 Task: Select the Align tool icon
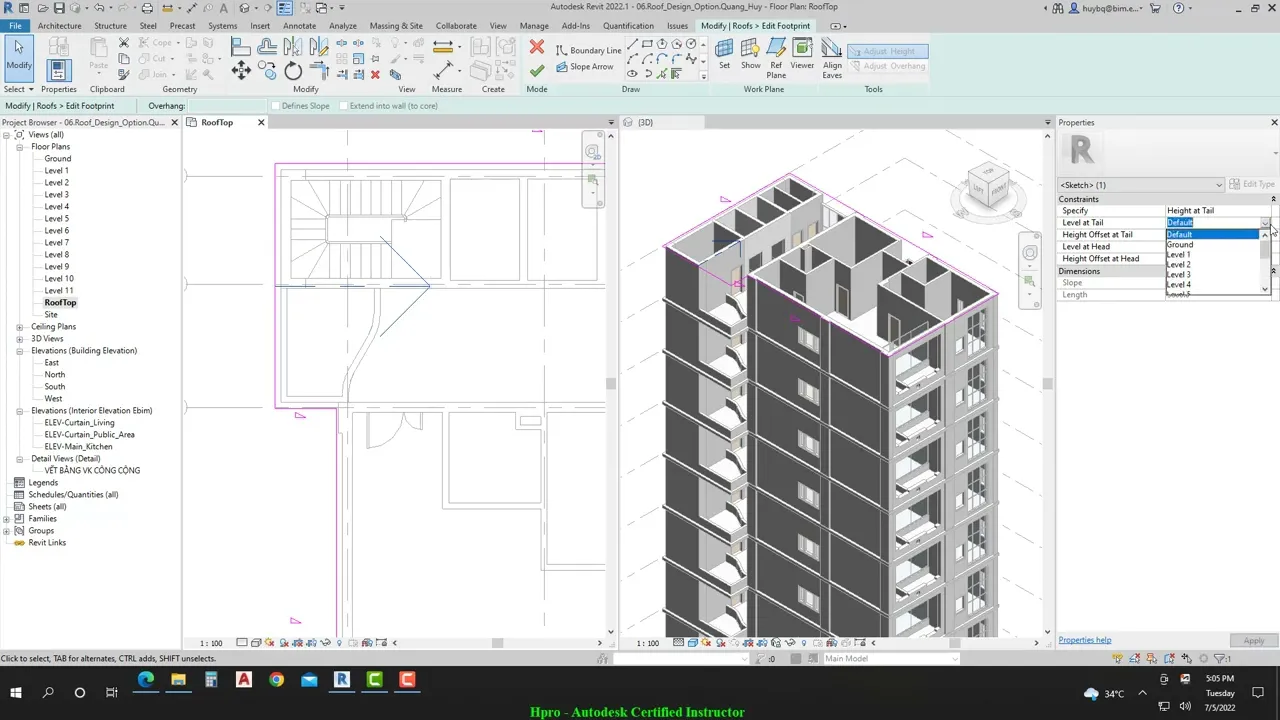pos(241,47)
